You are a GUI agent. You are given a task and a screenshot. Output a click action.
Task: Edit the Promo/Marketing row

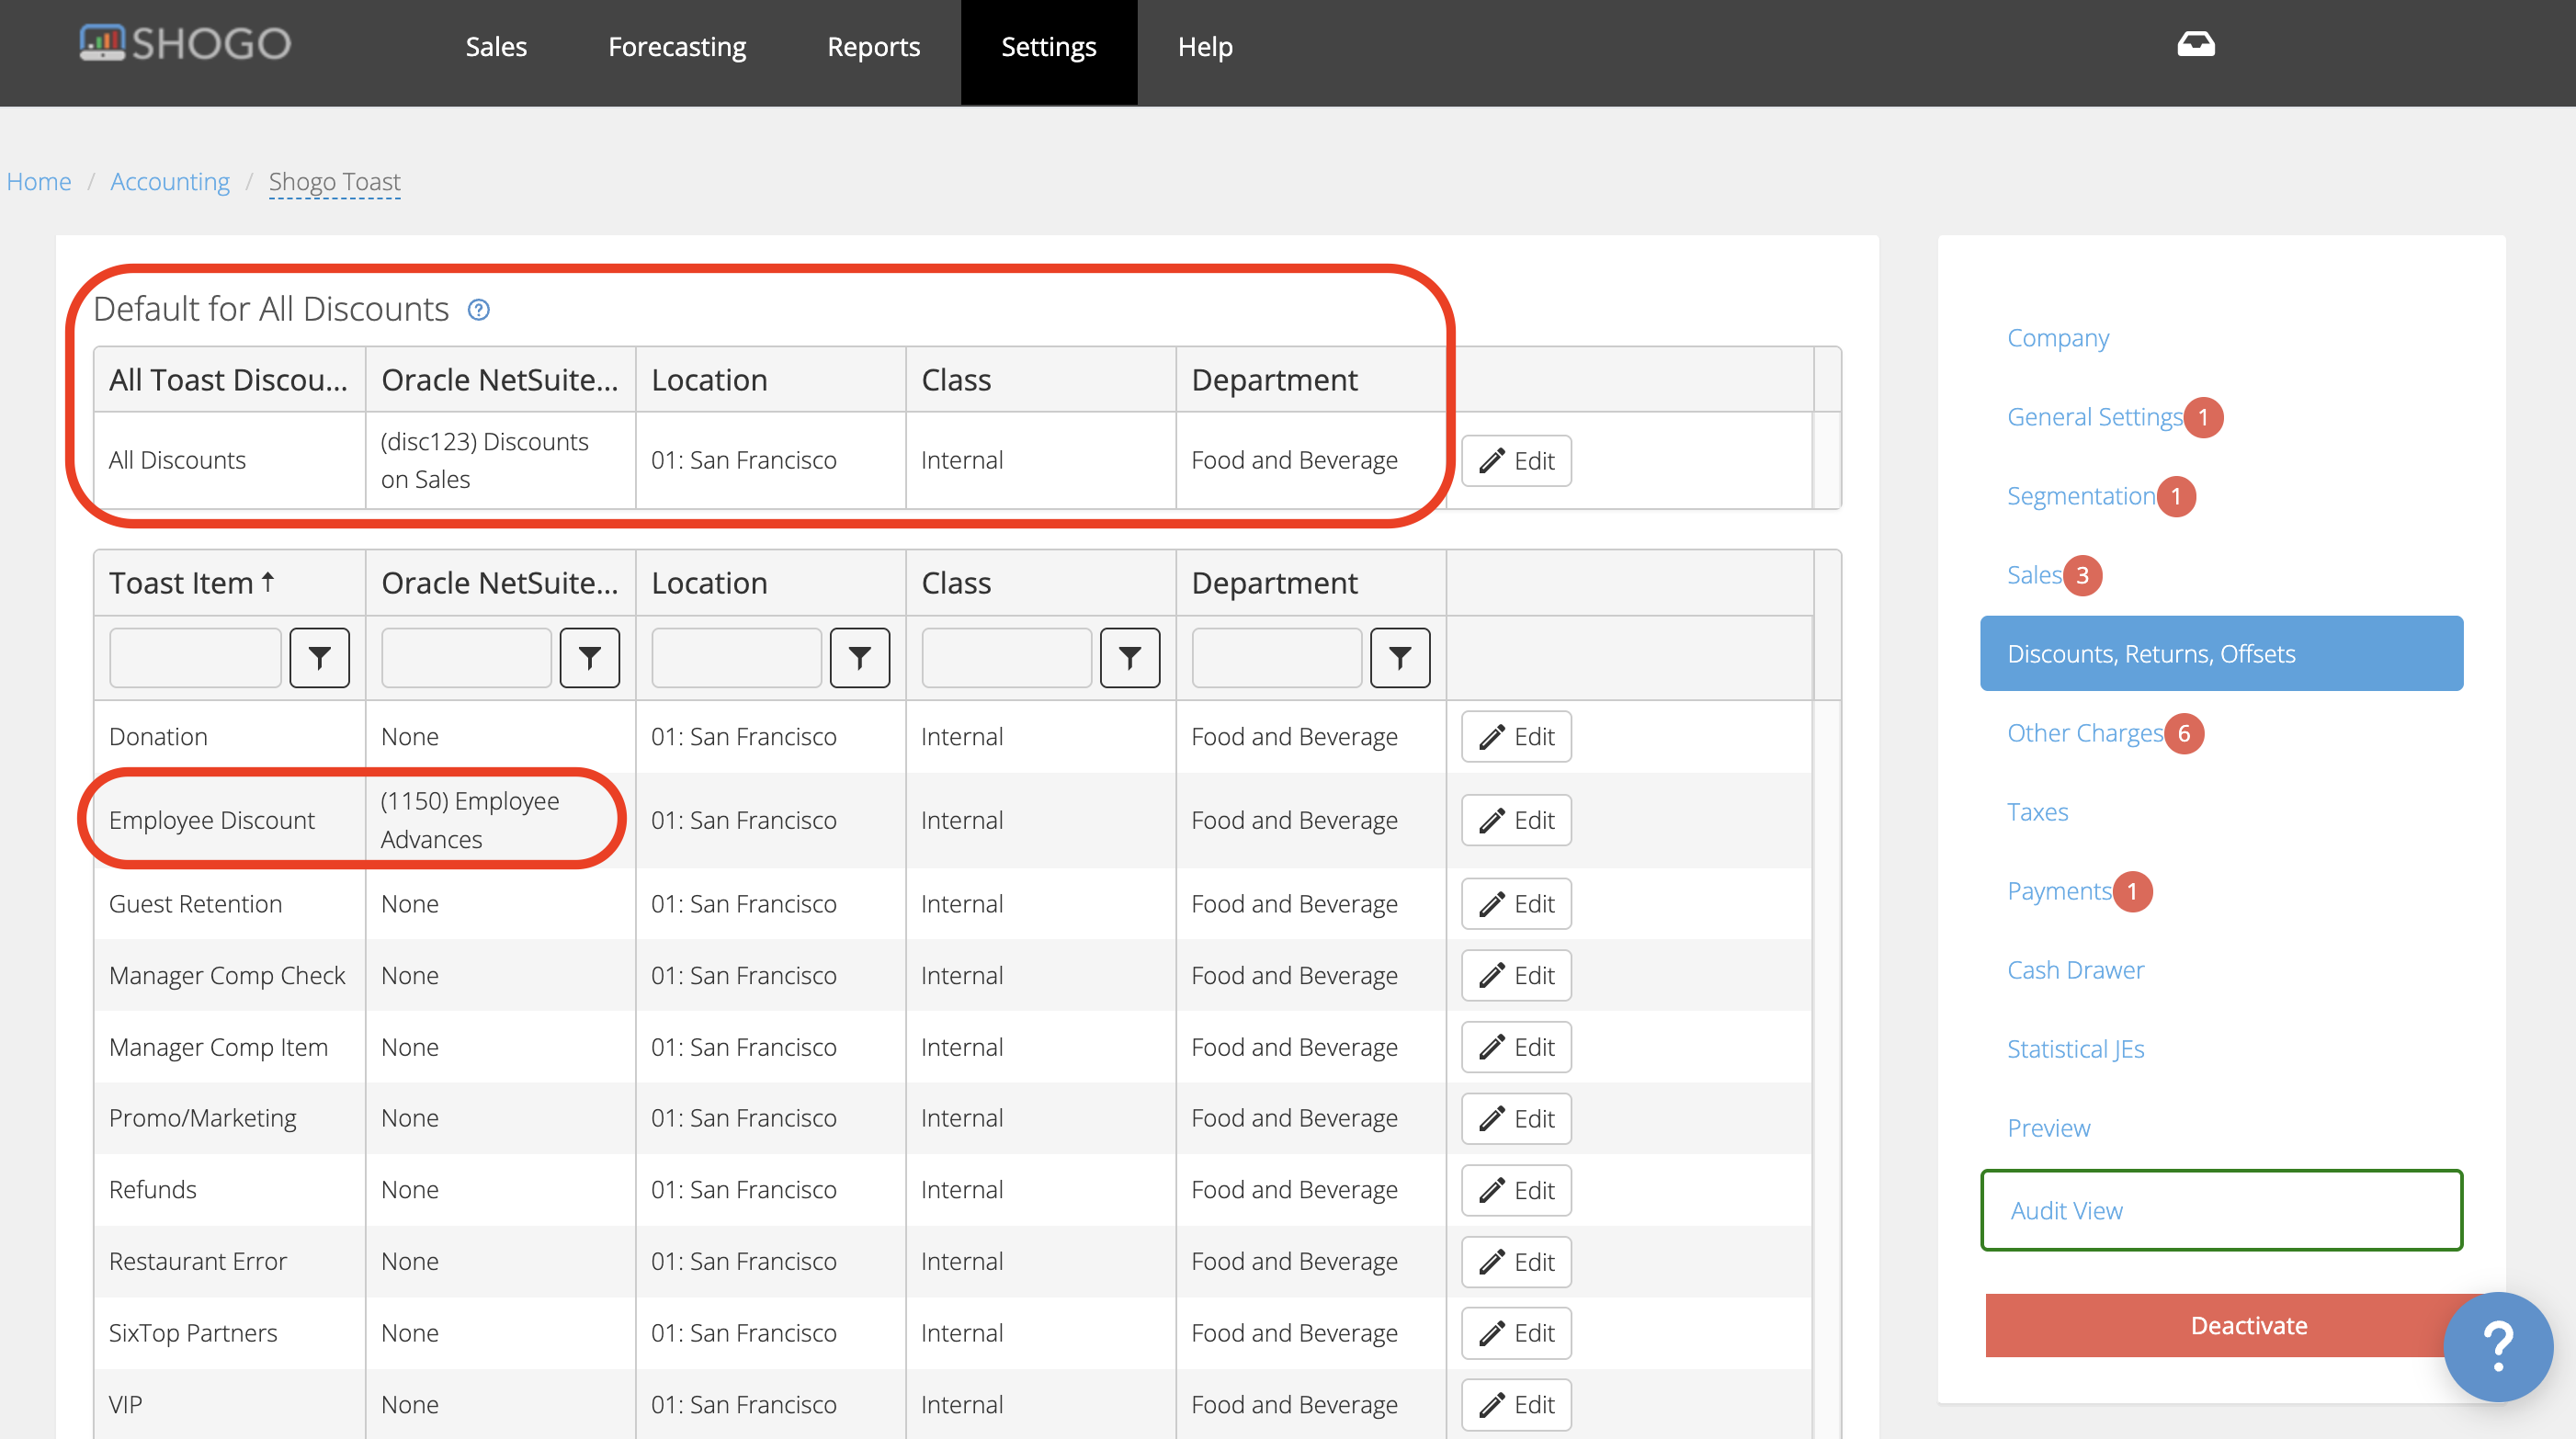[x=1515, y=1118]
